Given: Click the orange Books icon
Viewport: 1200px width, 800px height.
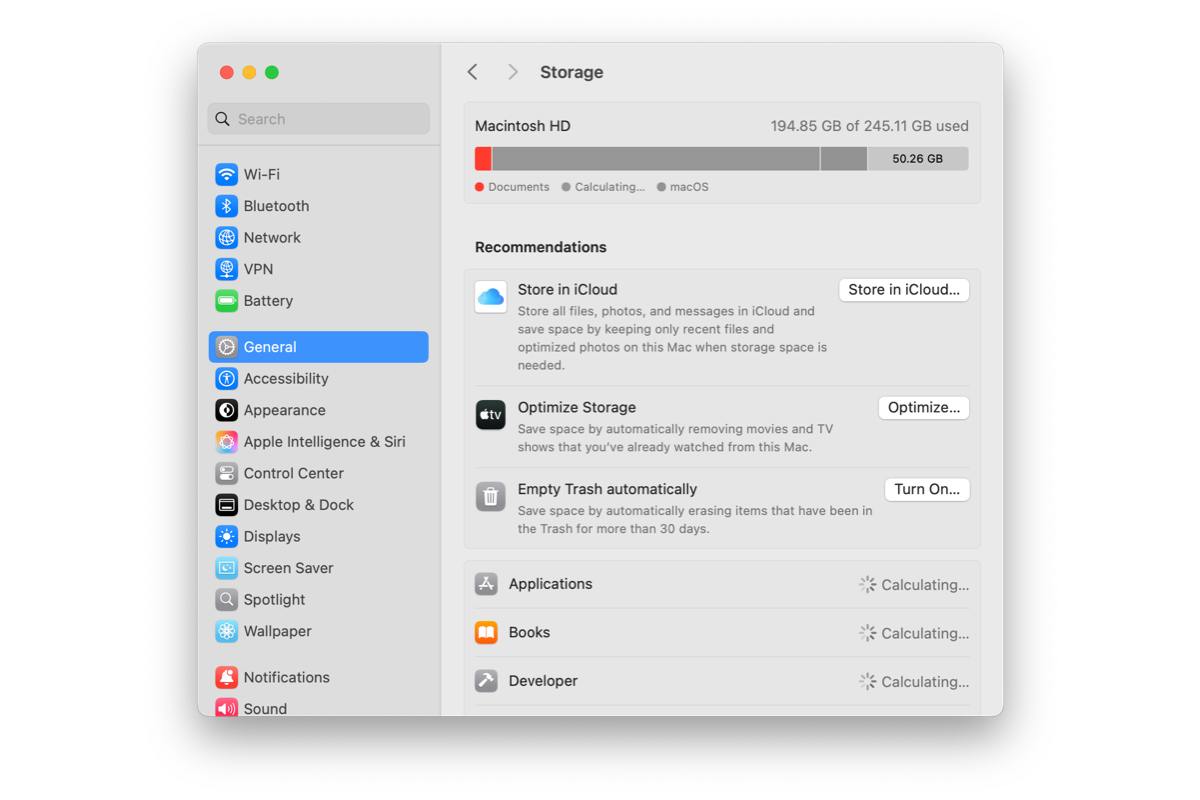Looking at the screenshot, I should 487,632.
